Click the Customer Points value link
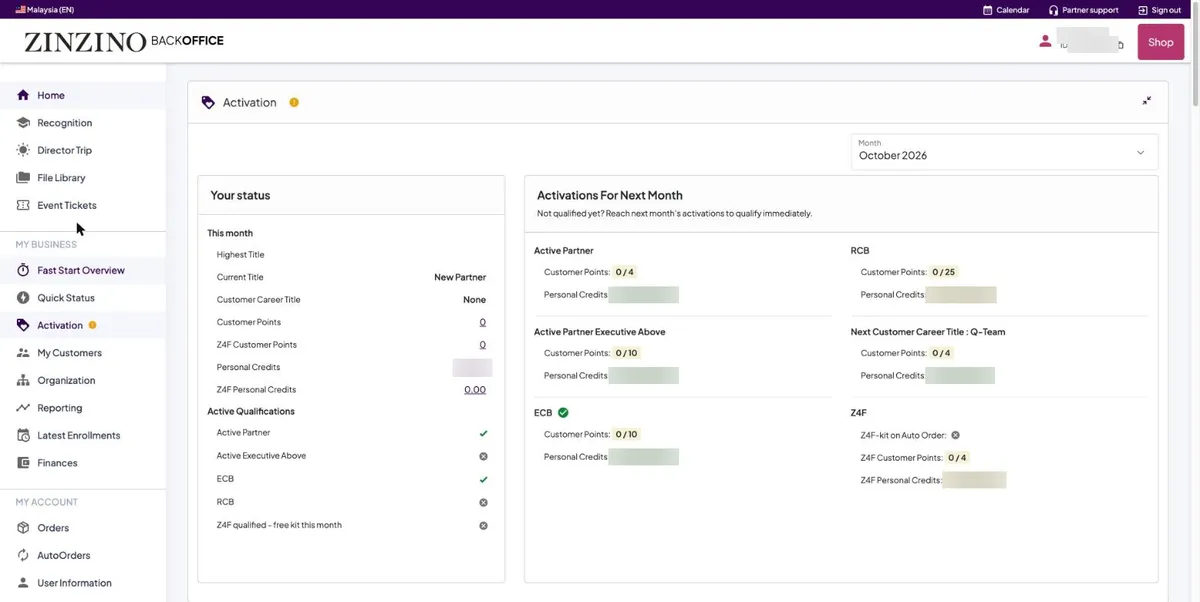 tap(482, 322)
